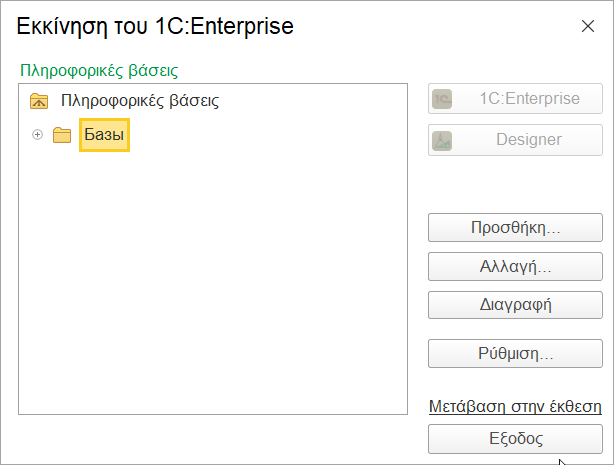Click the window title Εκκίνηση του 1C:Enterprise
Screen dimensions: 614x465
point(155,27)
